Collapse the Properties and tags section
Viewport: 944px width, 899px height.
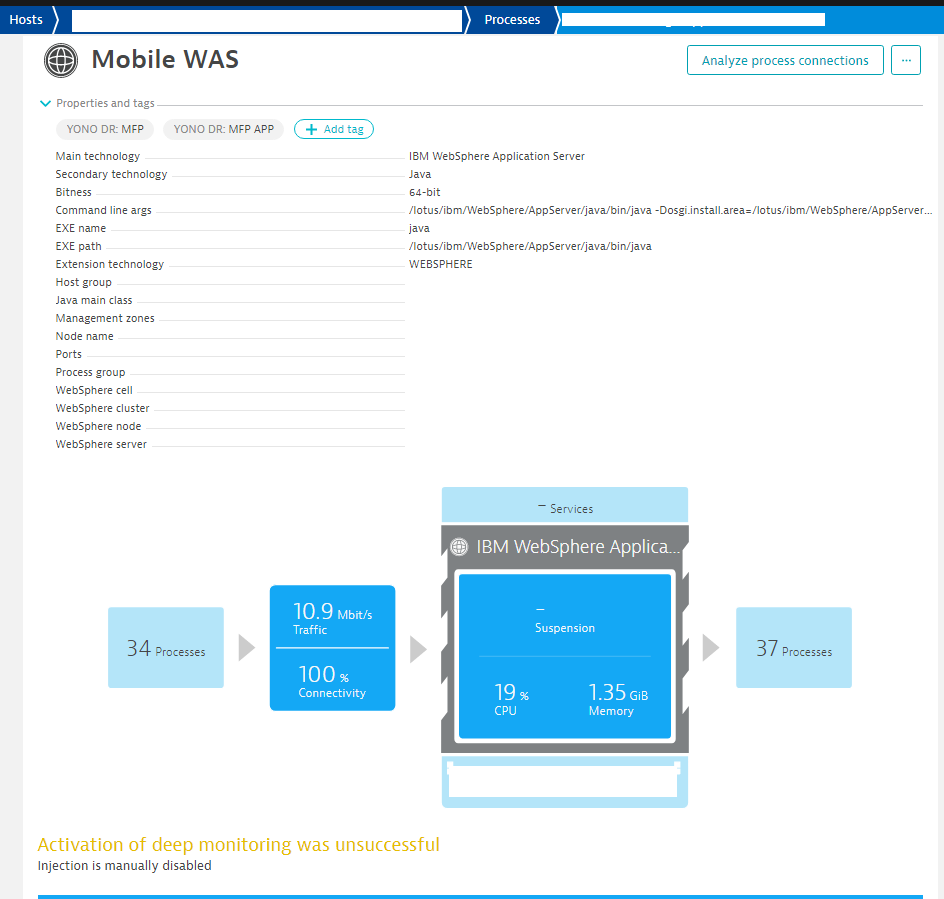pyautogui.click(x=45, y=103)
